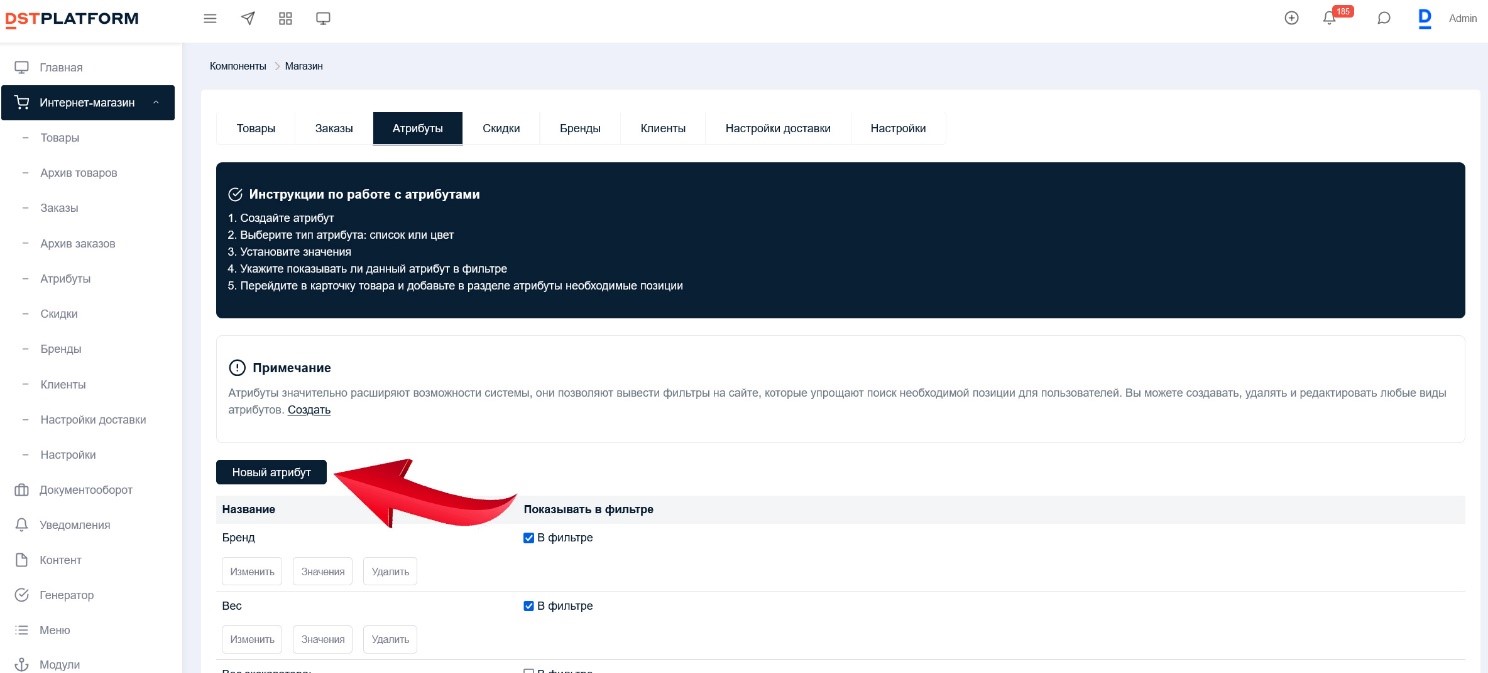The width and height of the screenshot is (1488, 673).
Task: Uncheck 'В фильтре' checkbox for Бренд
Action: click(x=529, y=538)
